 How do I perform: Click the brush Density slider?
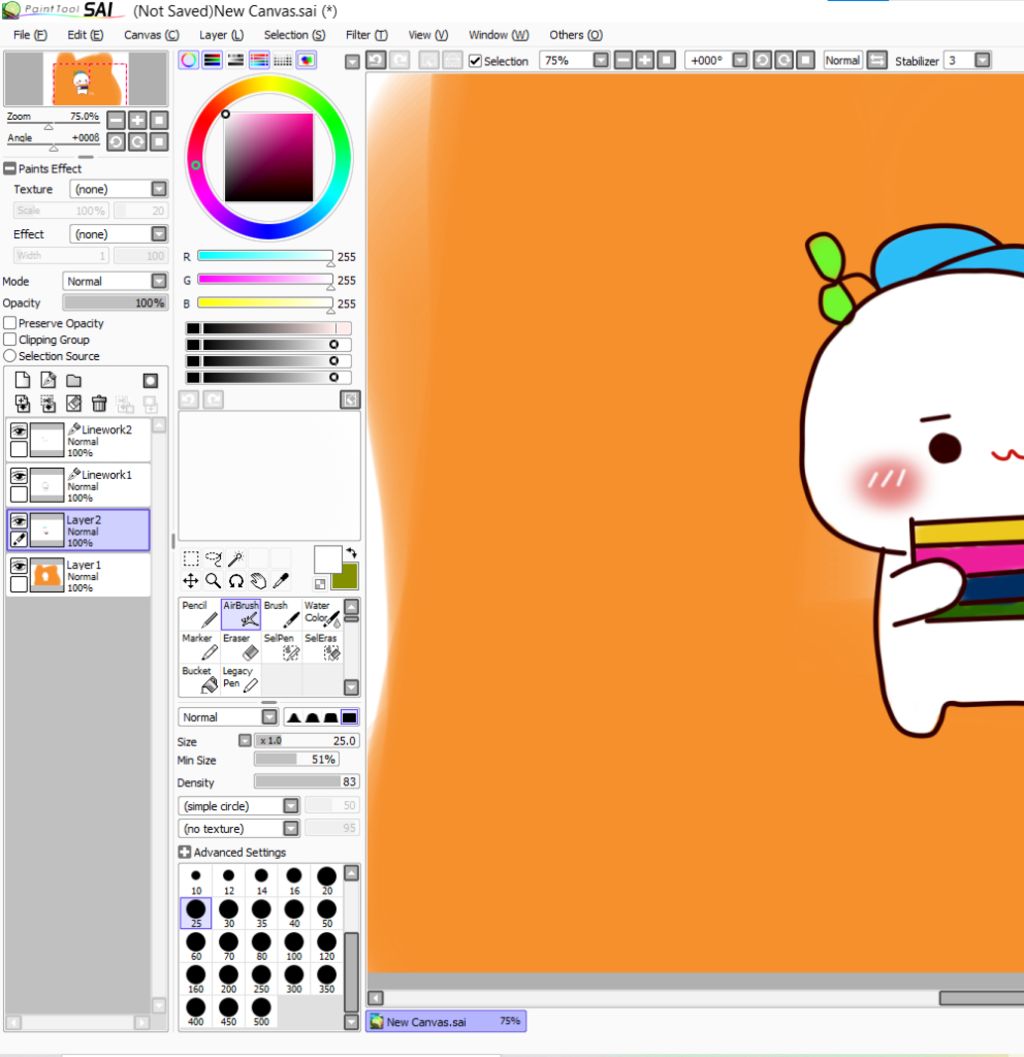tap(307, 781)
